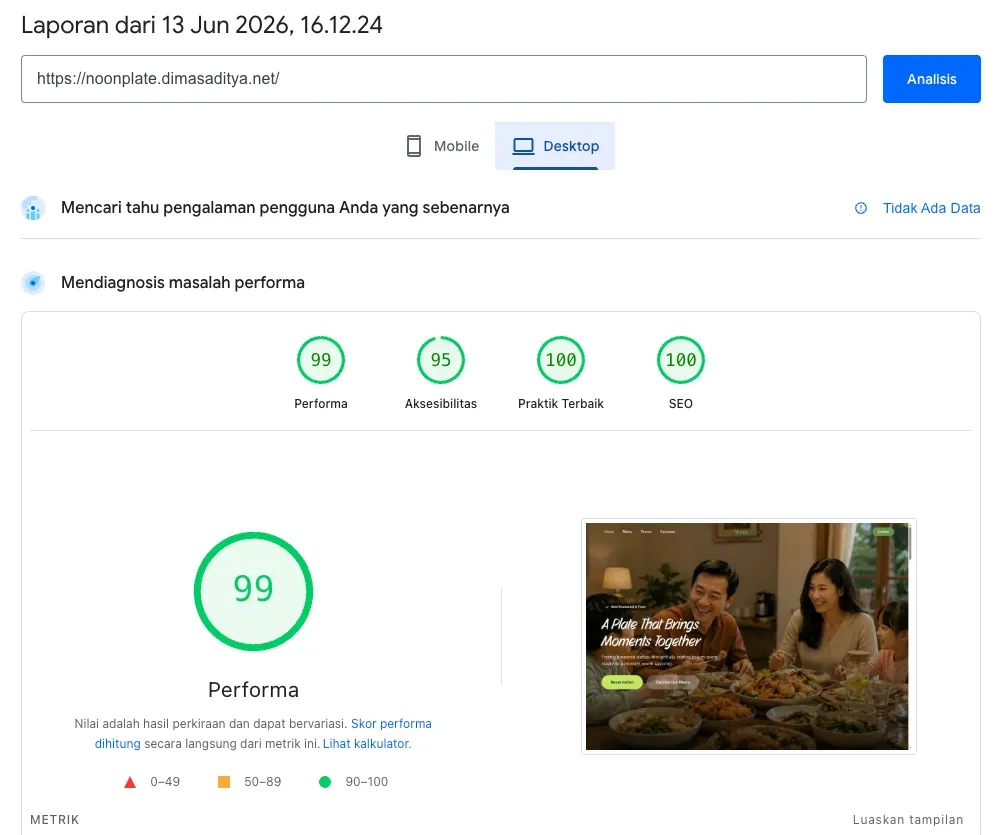Open the Tidak Ada Data link
997x835 pixels.
click(x=931, y=208)
